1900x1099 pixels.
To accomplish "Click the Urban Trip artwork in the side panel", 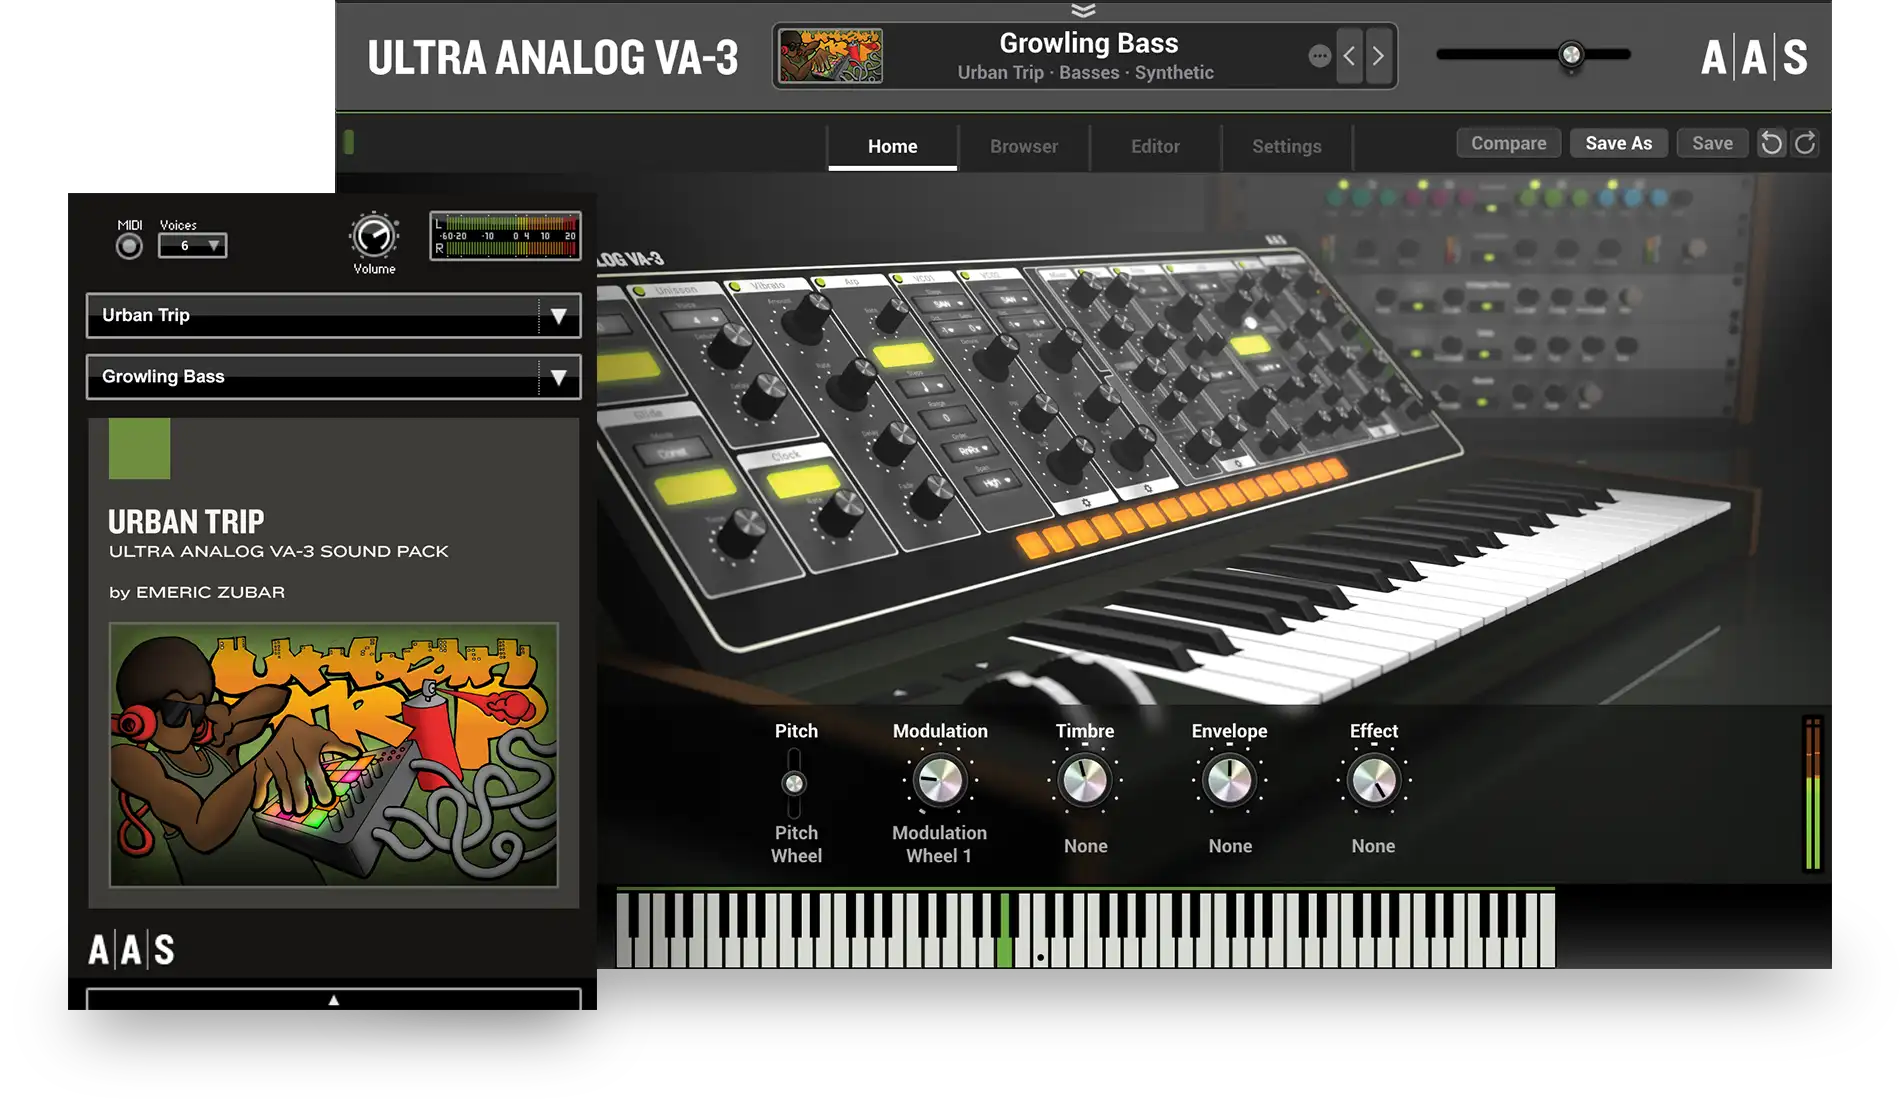I will click(x=333, y=755).
